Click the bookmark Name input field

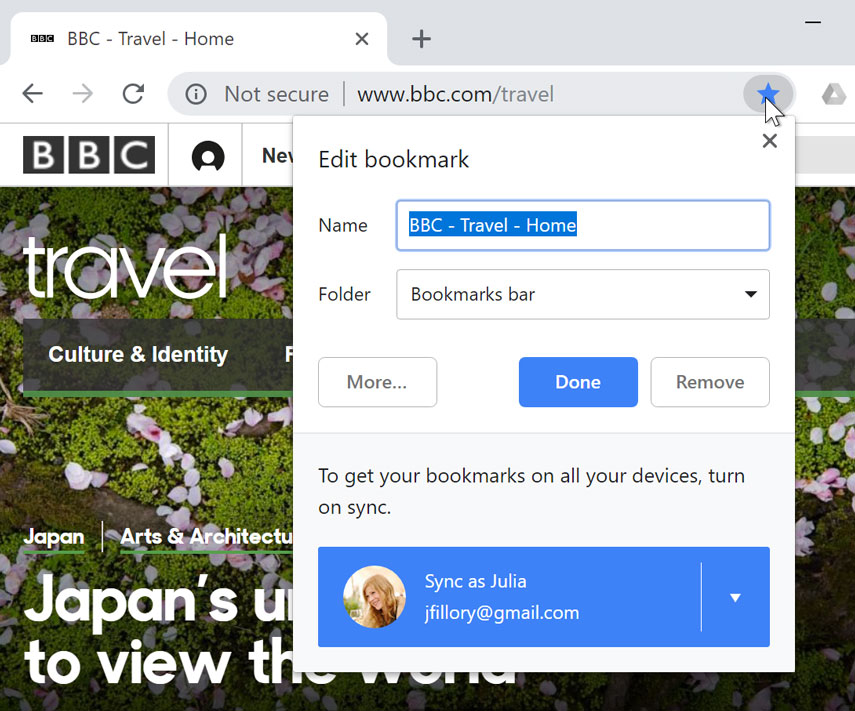click(x=583, y=225)
